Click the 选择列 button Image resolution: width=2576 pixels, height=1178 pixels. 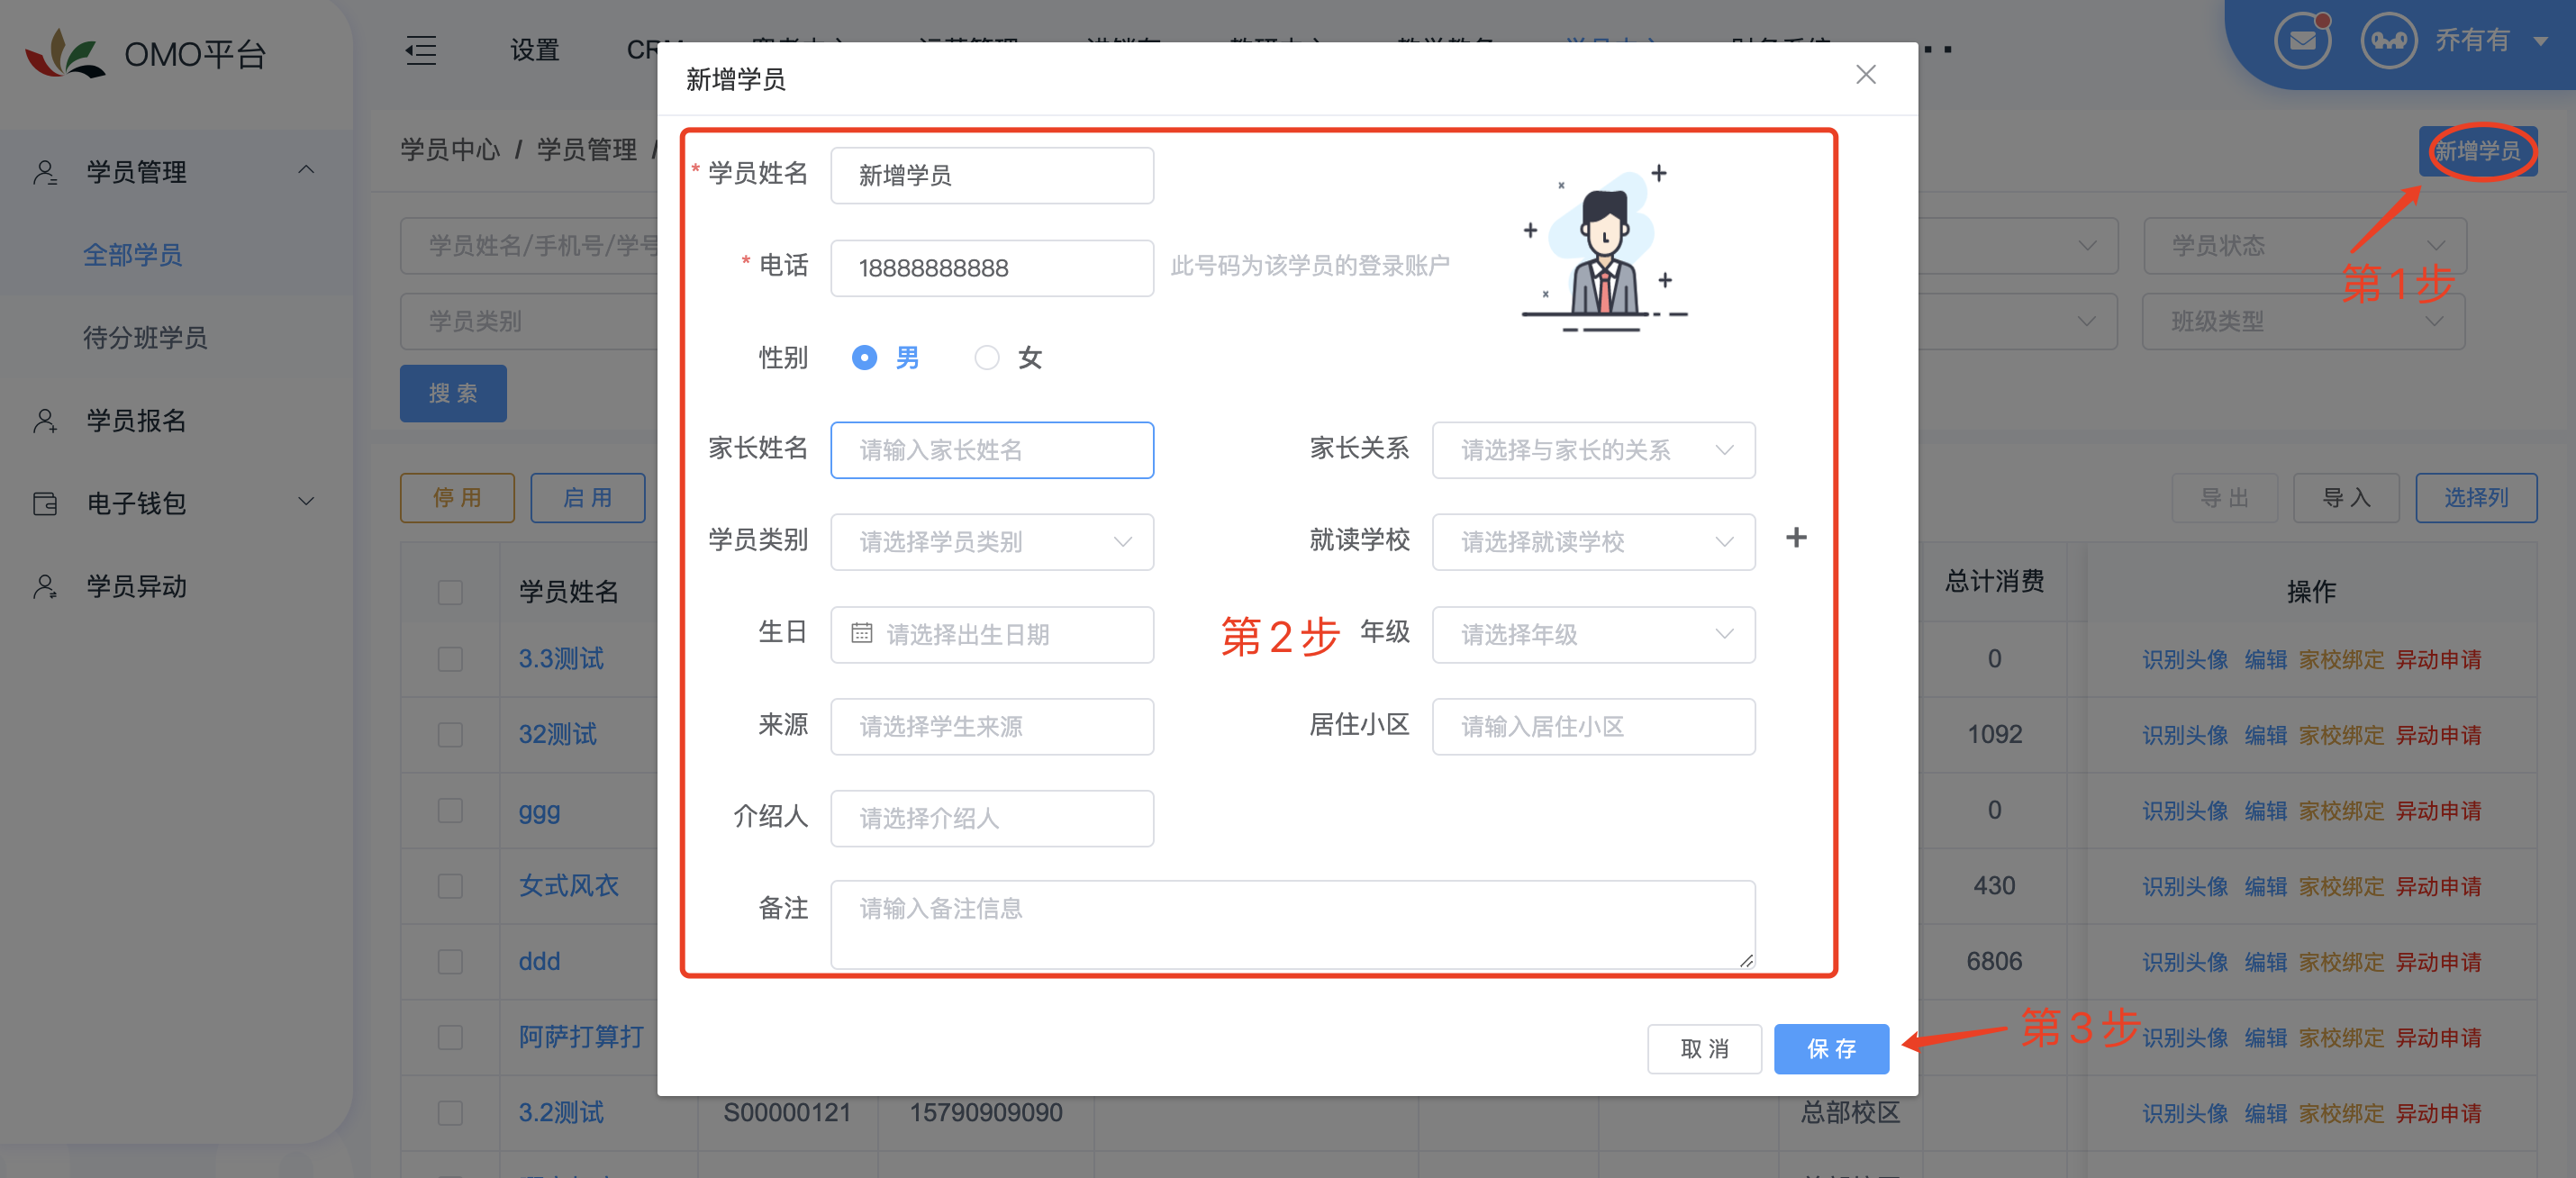[2476, 498]
